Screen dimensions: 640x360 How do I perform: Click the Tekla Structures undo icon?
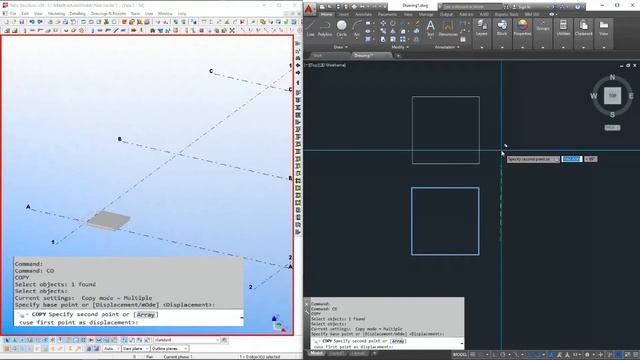tap(32, 22)
